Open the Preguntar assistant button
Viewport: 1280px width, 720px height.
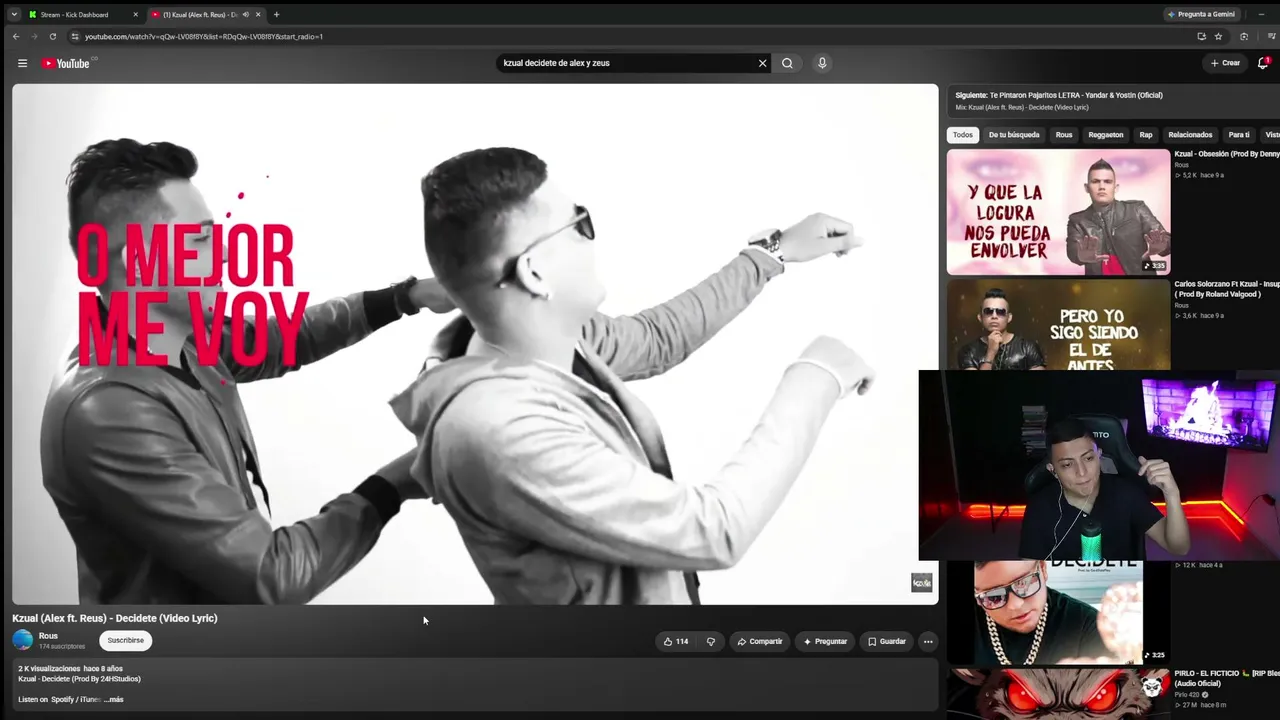(x=825, y=641)
